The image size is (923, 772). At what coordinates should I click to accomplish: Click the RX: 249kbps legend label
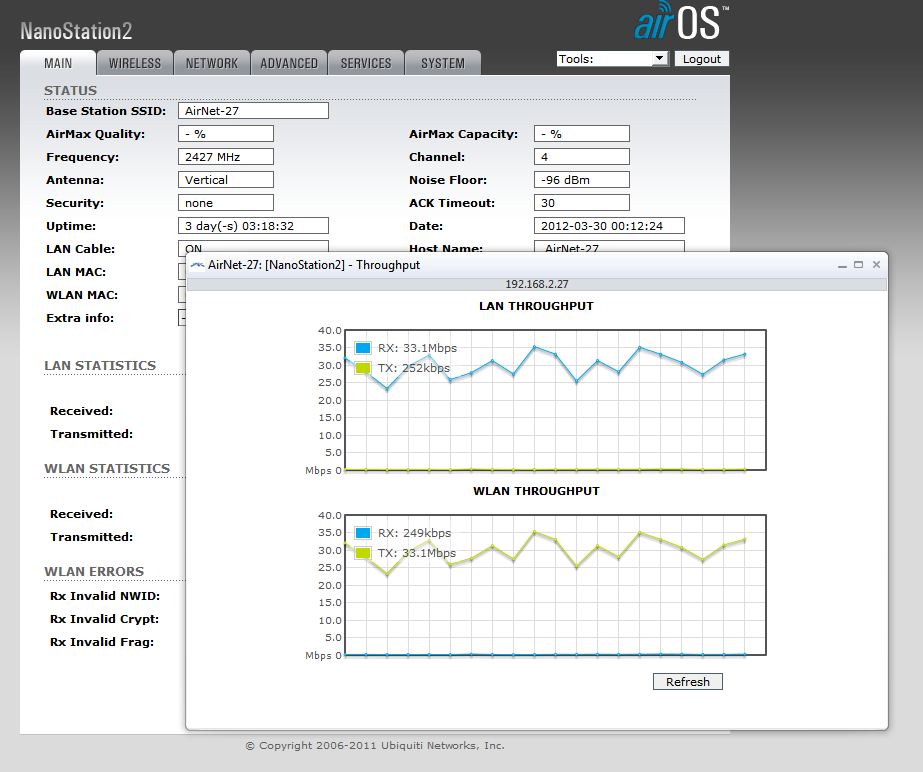[414, 533]
